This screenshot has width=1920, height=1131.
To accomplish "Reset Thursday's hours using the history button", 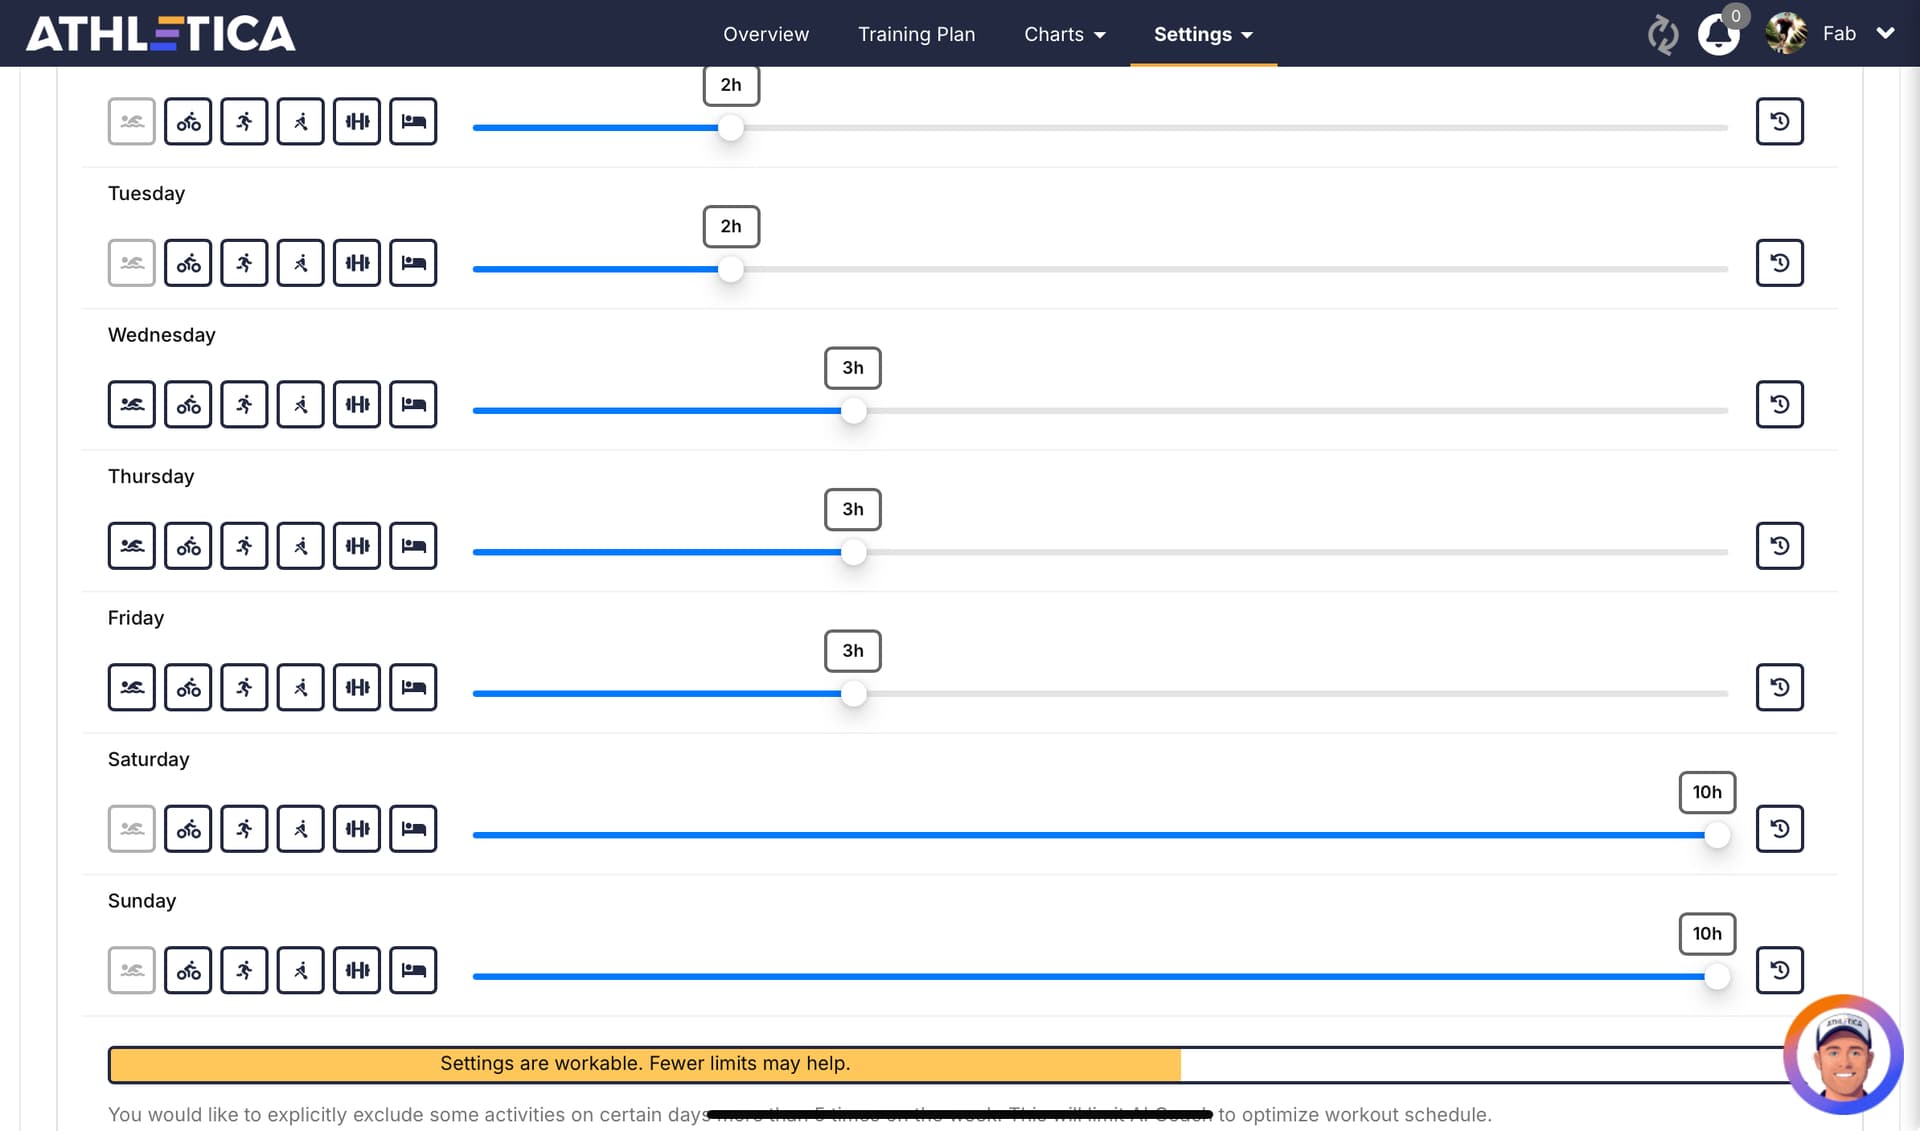I will 1779,546.
